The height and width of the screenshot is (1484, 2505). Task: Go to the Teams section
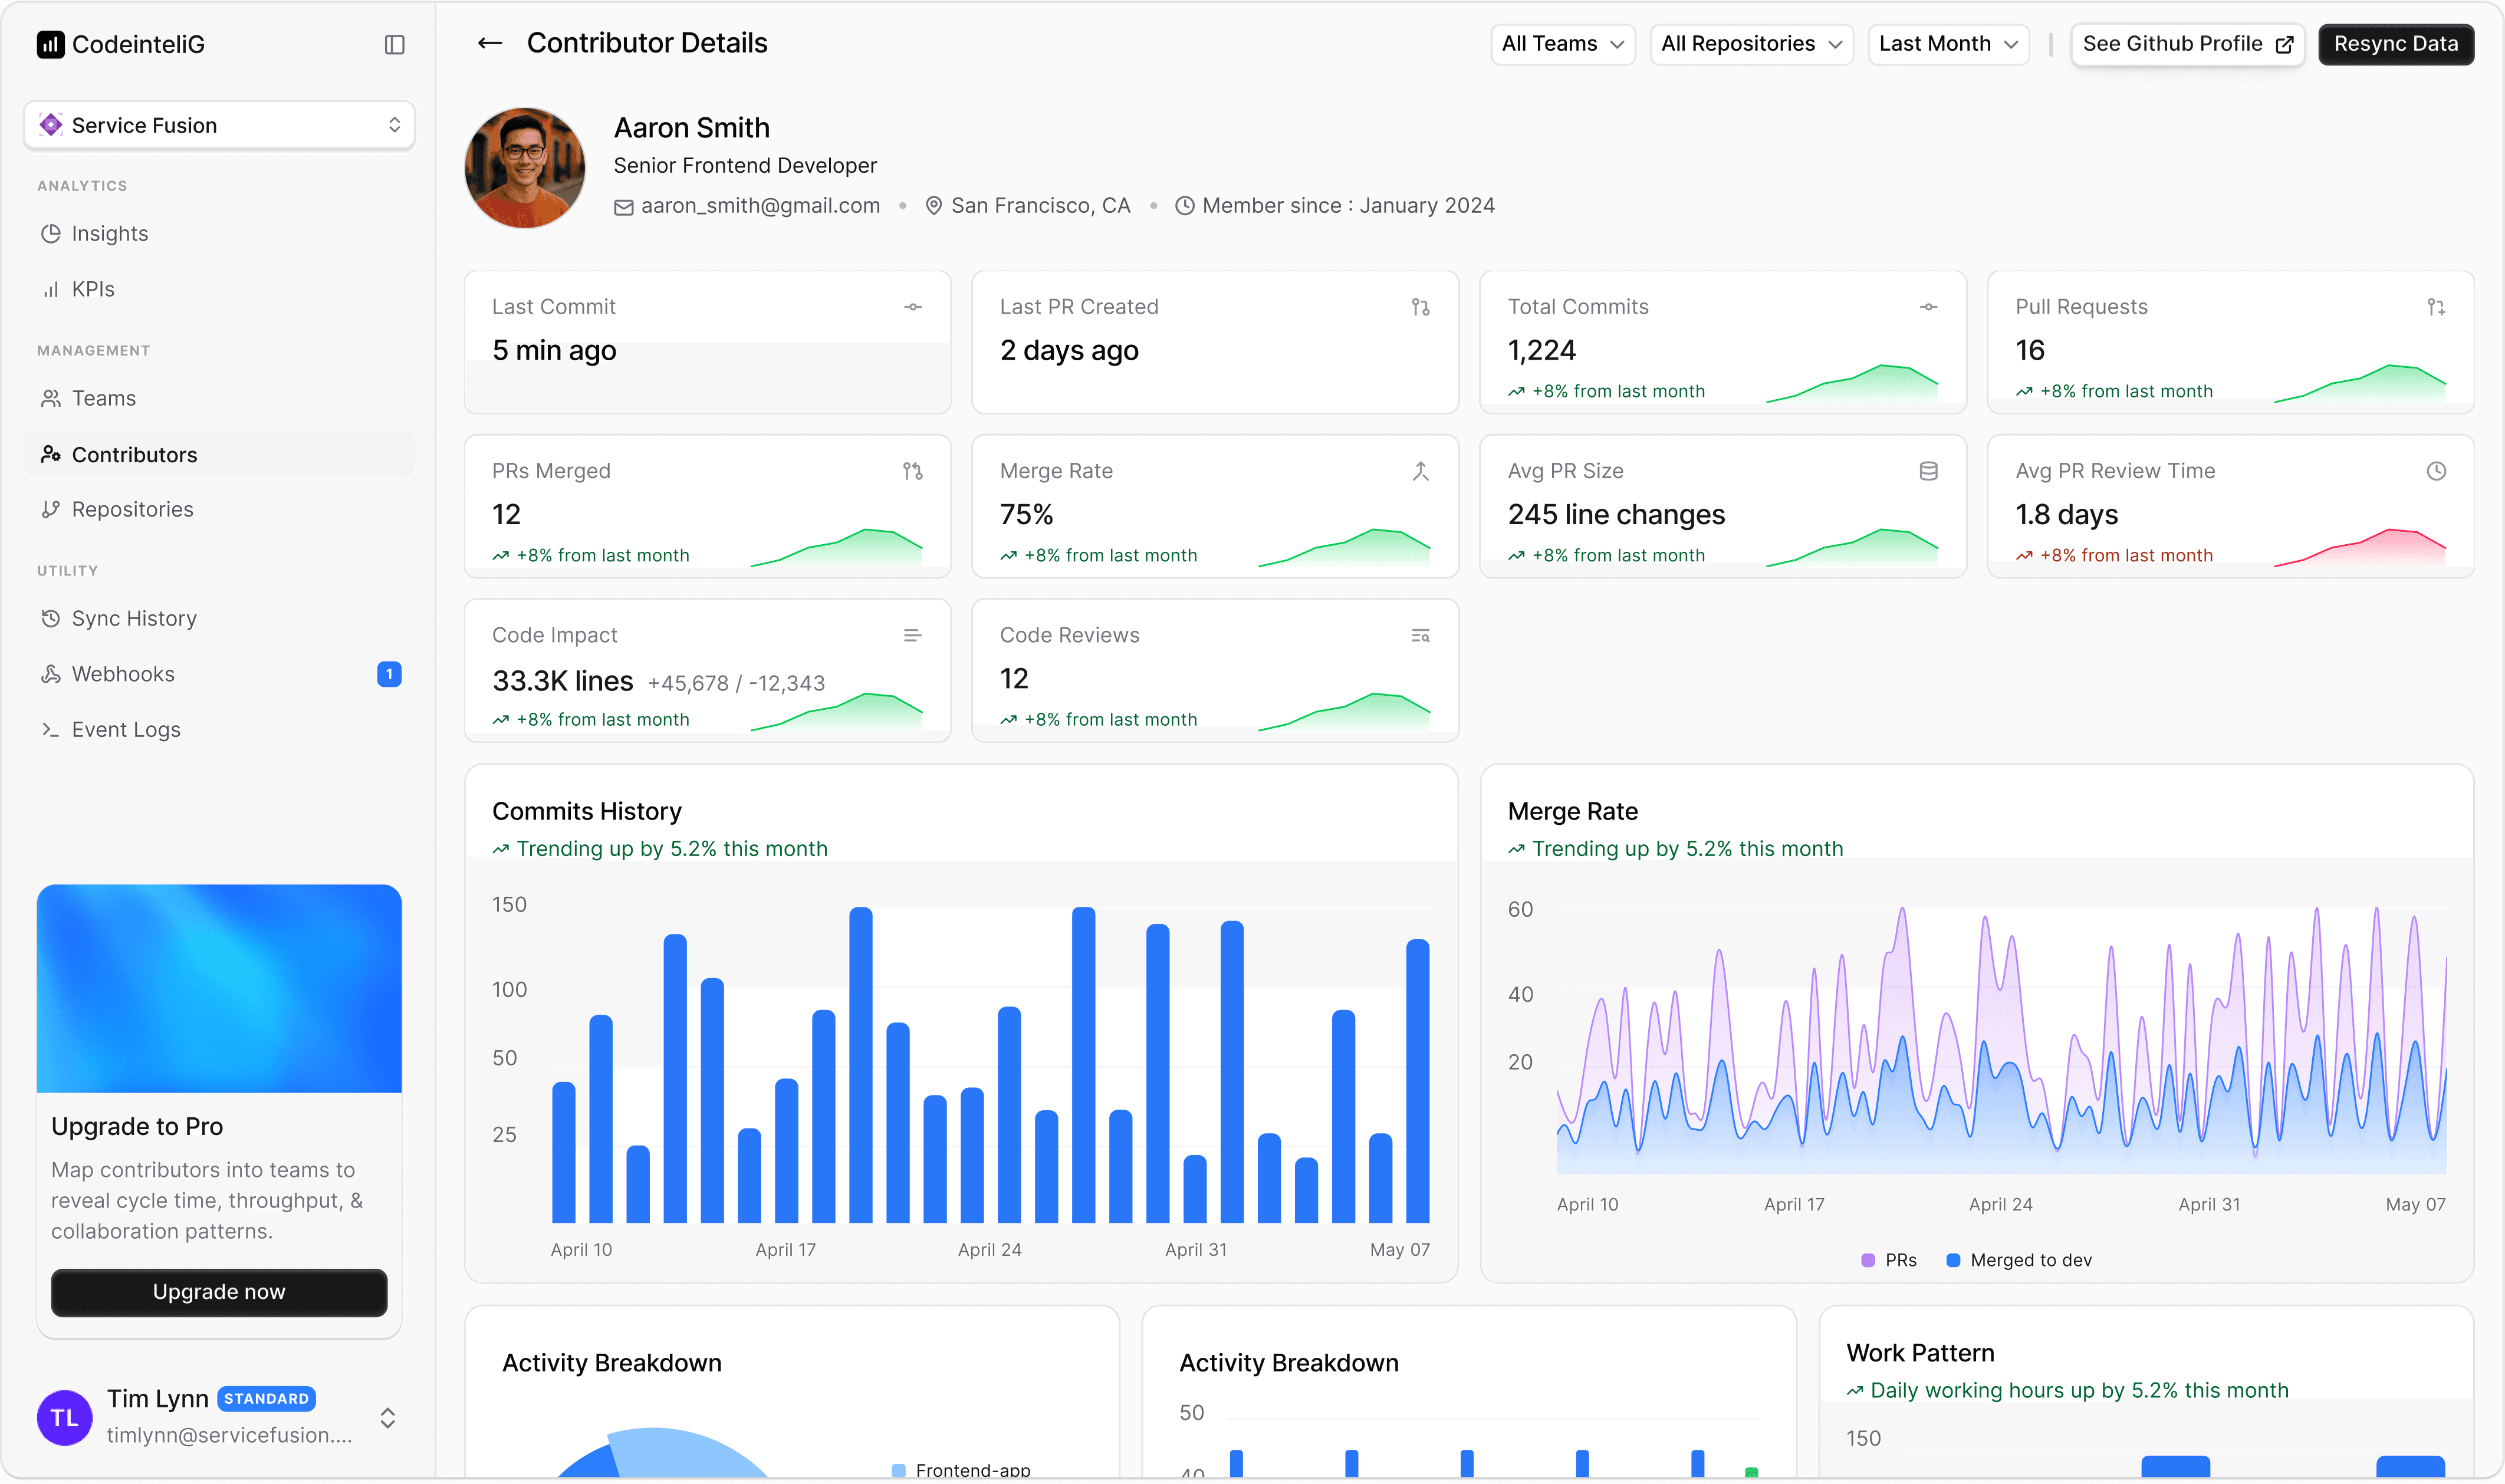tap(219, 398)
